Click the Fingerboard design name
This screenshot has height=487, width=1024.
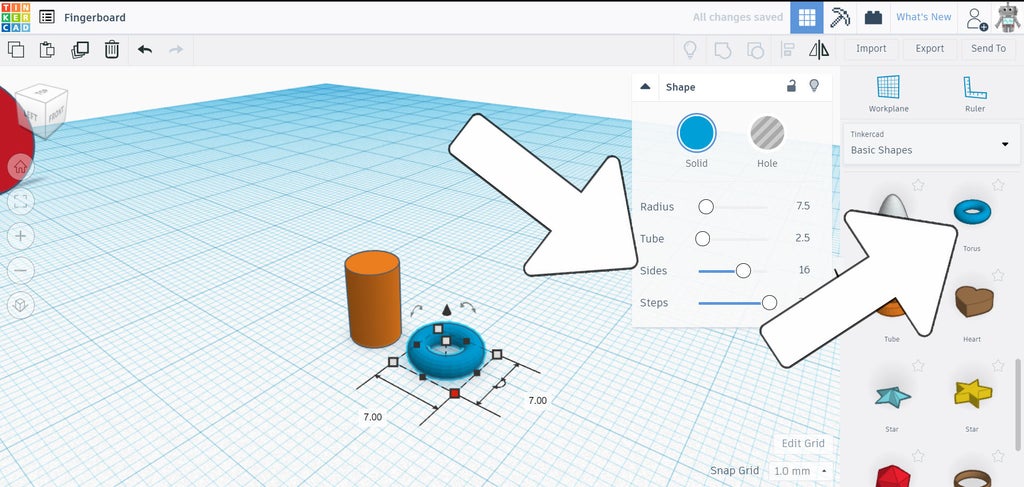pos(95,18)
